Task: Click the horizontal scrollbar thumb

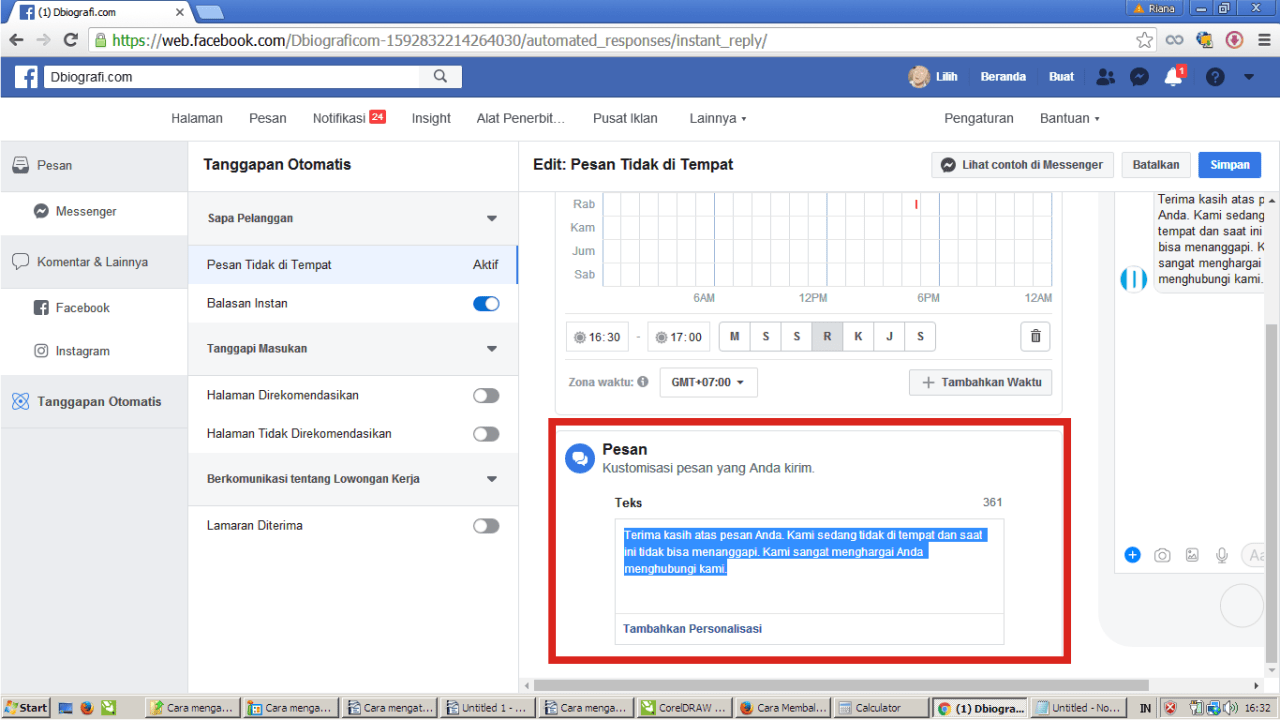Action: (x=841, y=685)
